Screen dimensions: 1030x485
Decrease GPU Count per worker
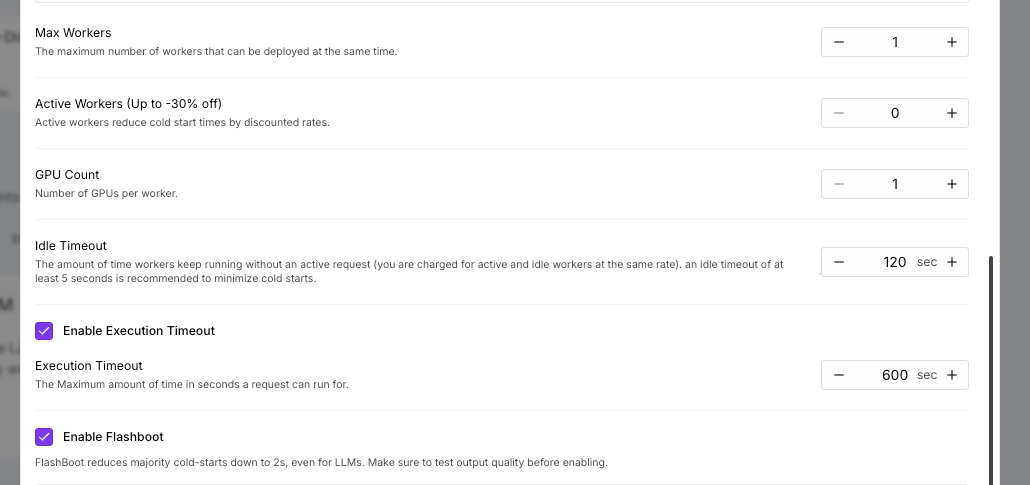pos(839,184)
